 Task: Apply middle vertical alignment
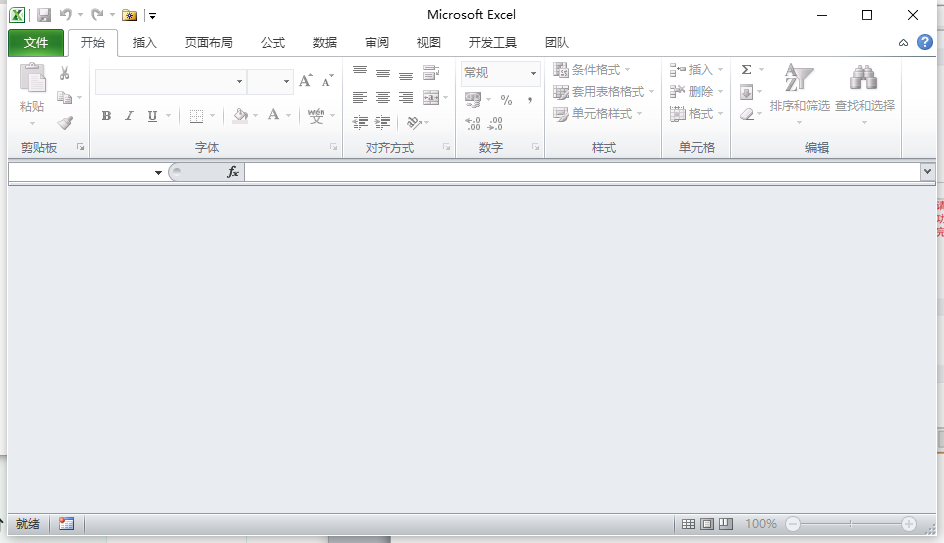click(383, 73)
